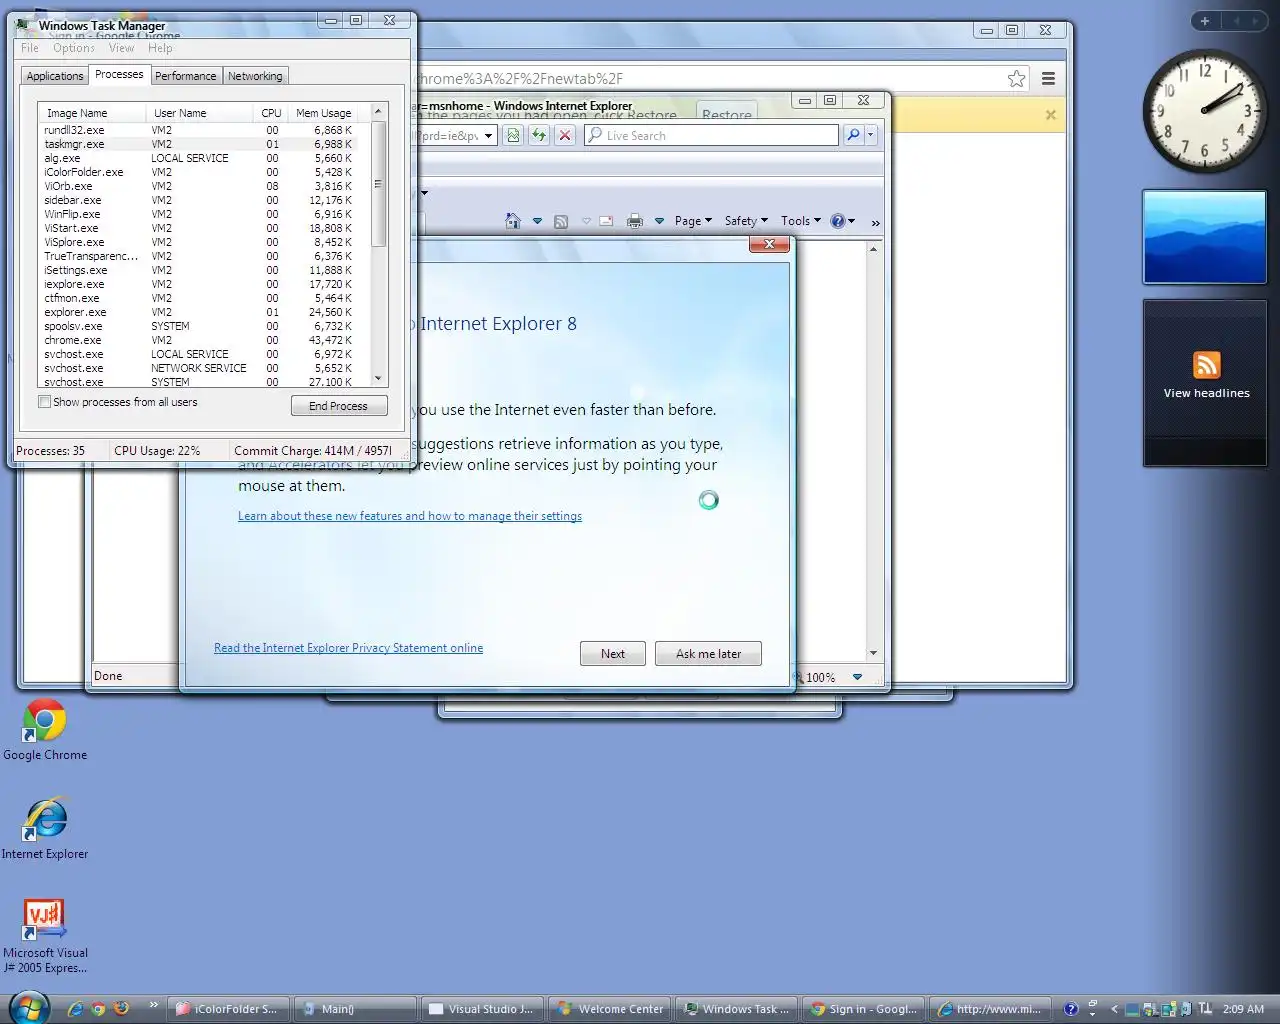Click the IE Print icon
This screenshot has width=1280, height=1024.
click(x=634, y=221)
